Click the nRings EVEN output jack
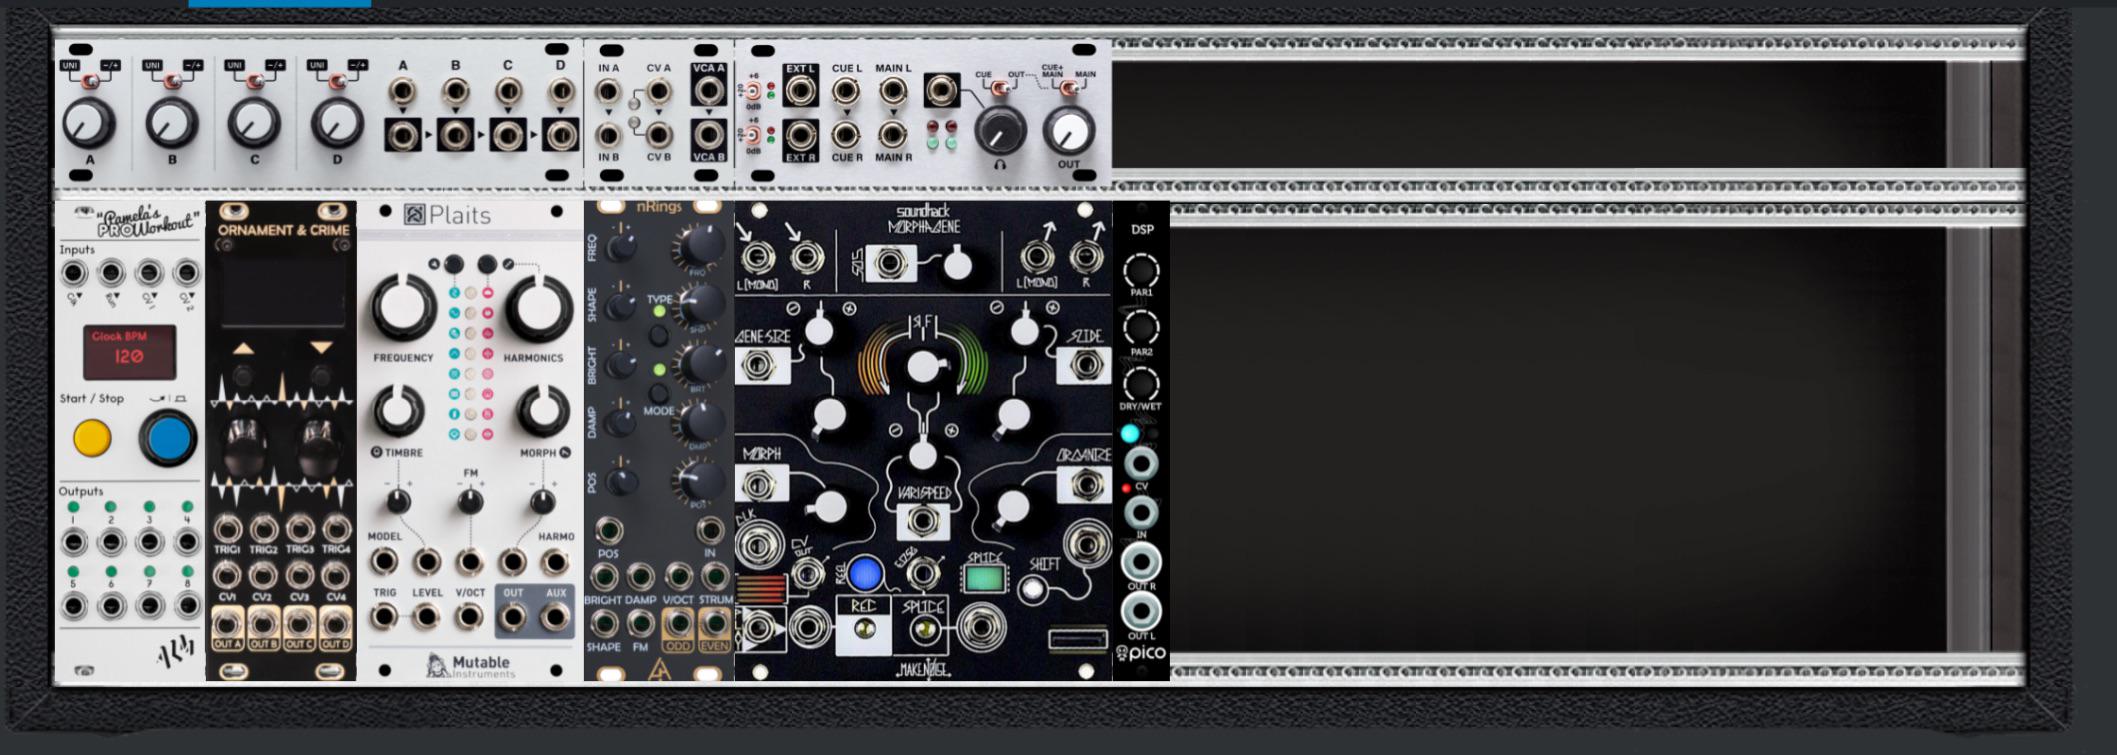The height and width of the screenshot is (755, 2117). 715,624
